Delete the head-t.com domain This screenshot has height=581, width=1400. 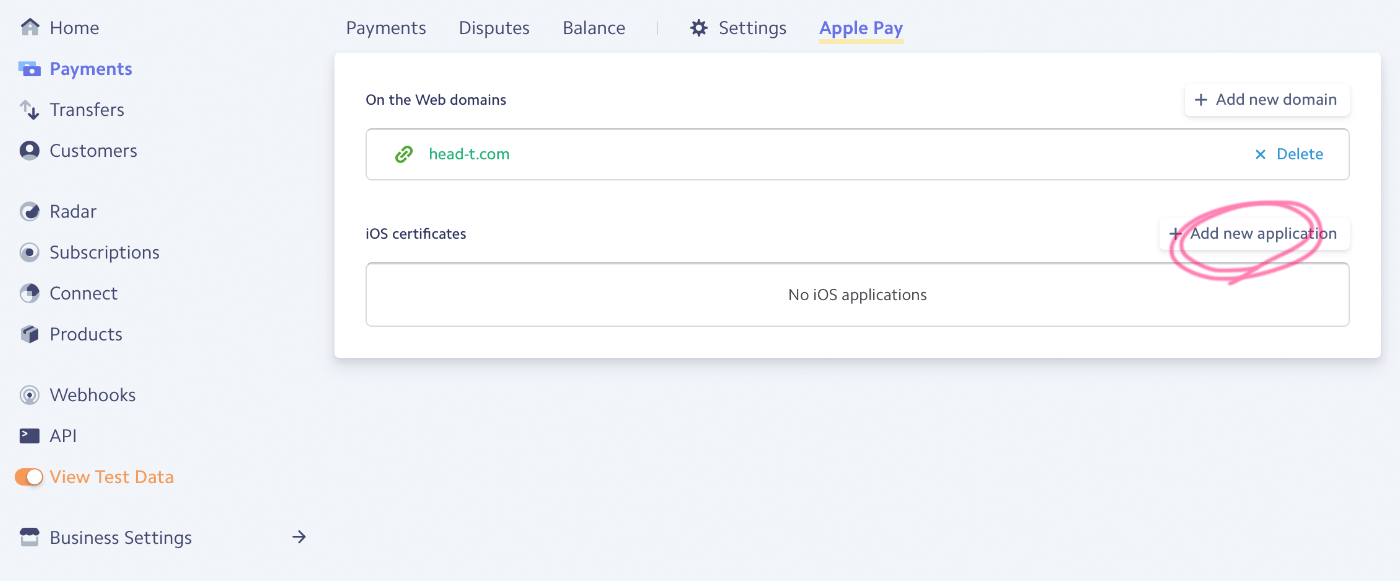1289,154
